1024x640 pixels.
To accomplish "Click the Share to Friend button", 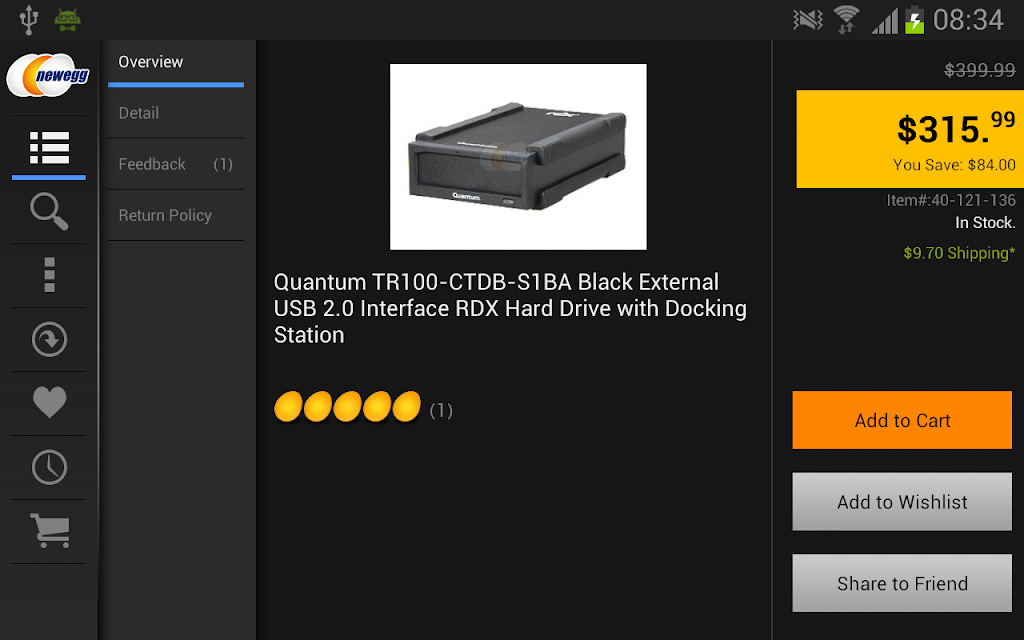I will 902,583.
